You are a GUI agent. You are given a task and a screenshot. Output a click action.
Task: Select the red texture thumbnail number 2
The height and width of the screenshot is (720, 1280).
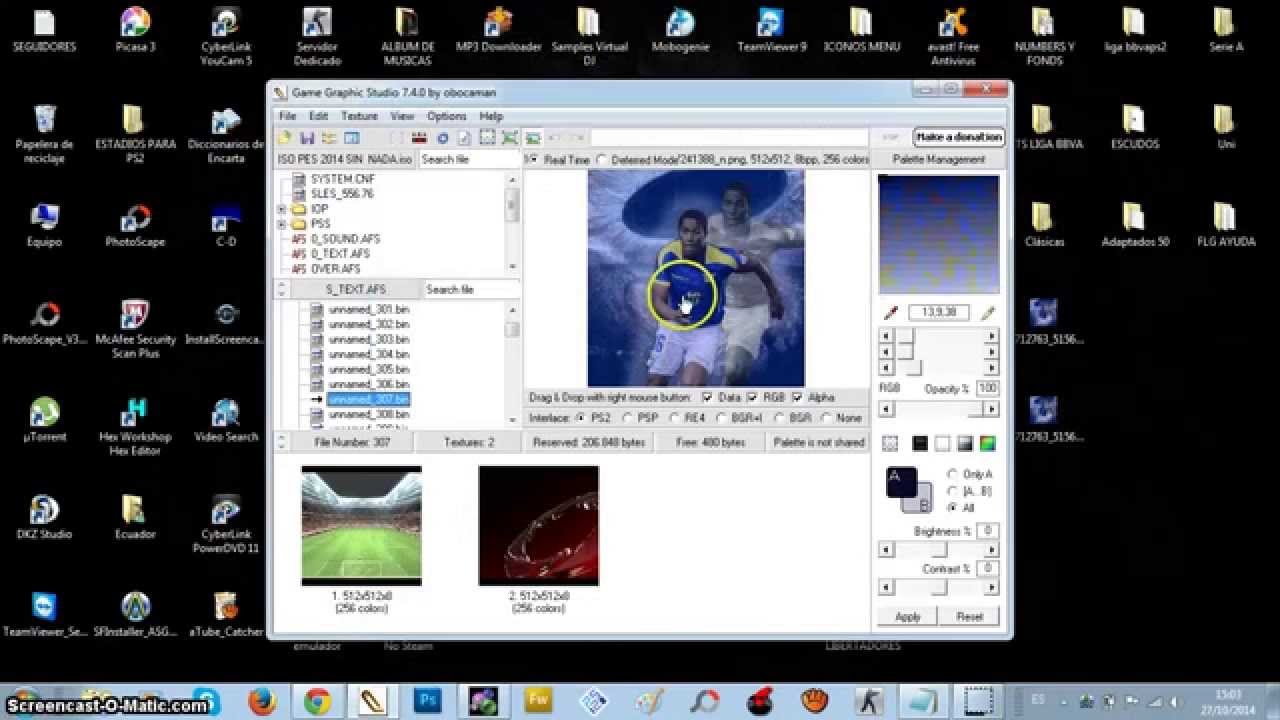(539, 525)
